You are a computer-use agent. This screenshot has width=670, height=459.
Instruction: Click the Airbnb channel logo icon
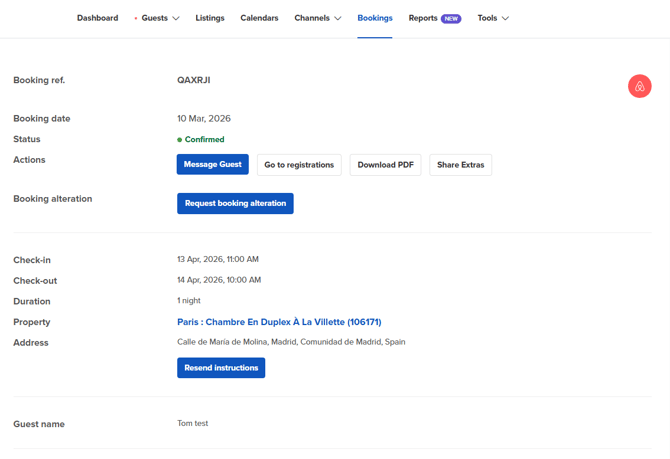pyautogui.click(x=639, y=87)
